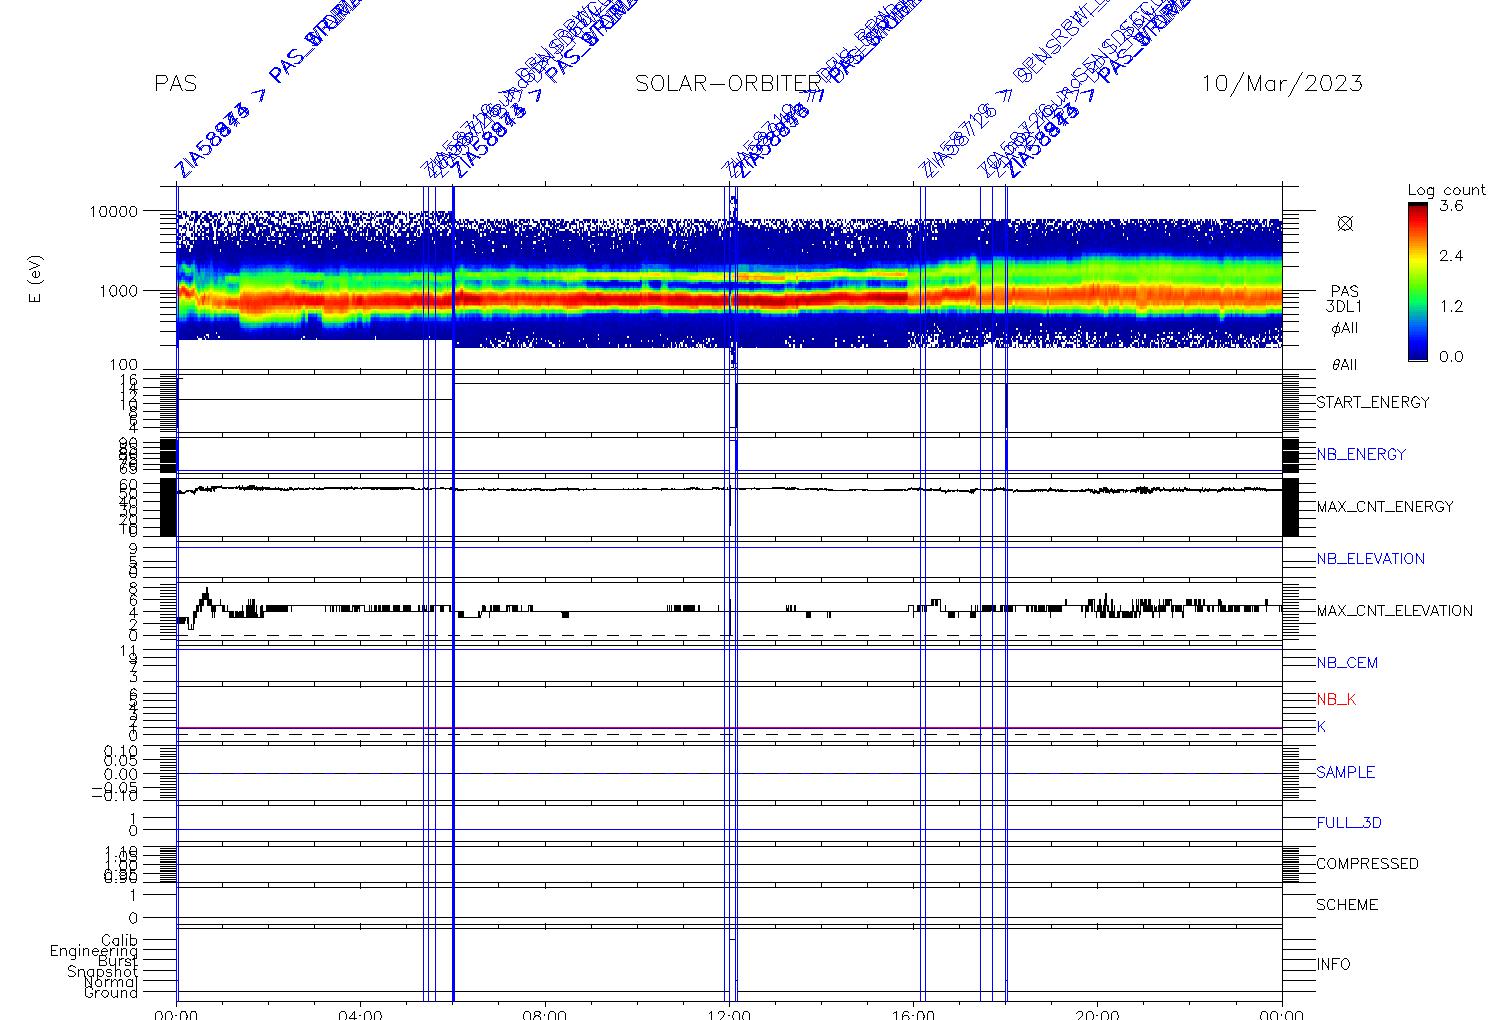Click the NB_ENERGY panel label
The width and height of the screenshot is (1512, 1020).
pos(1361,454)
